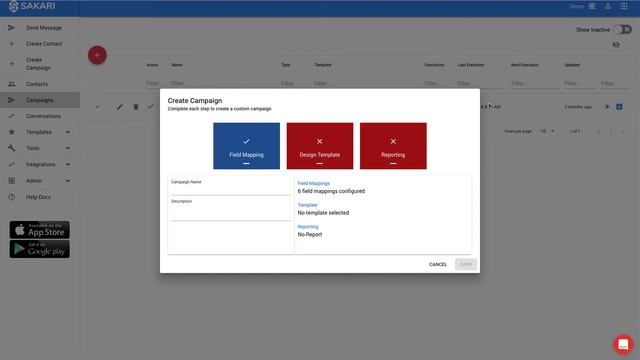
Task: Click the plus icon beside Create Contact
Action: coord(11,44)
